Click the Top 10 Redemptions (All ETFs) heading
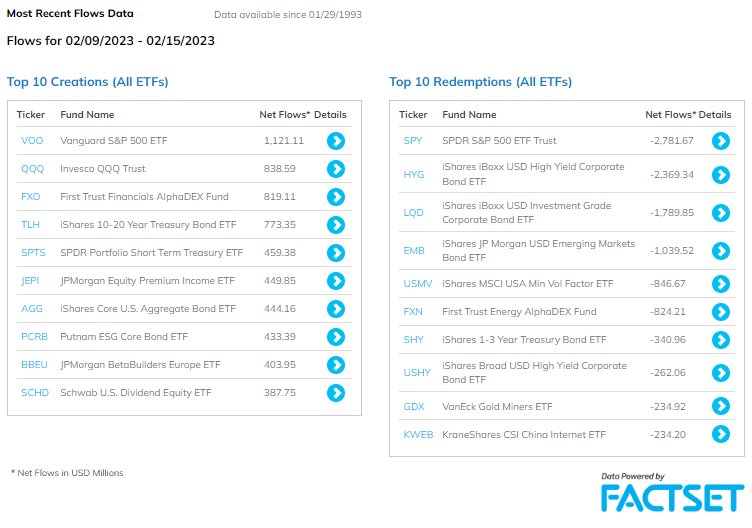 [x=481, y=82]
